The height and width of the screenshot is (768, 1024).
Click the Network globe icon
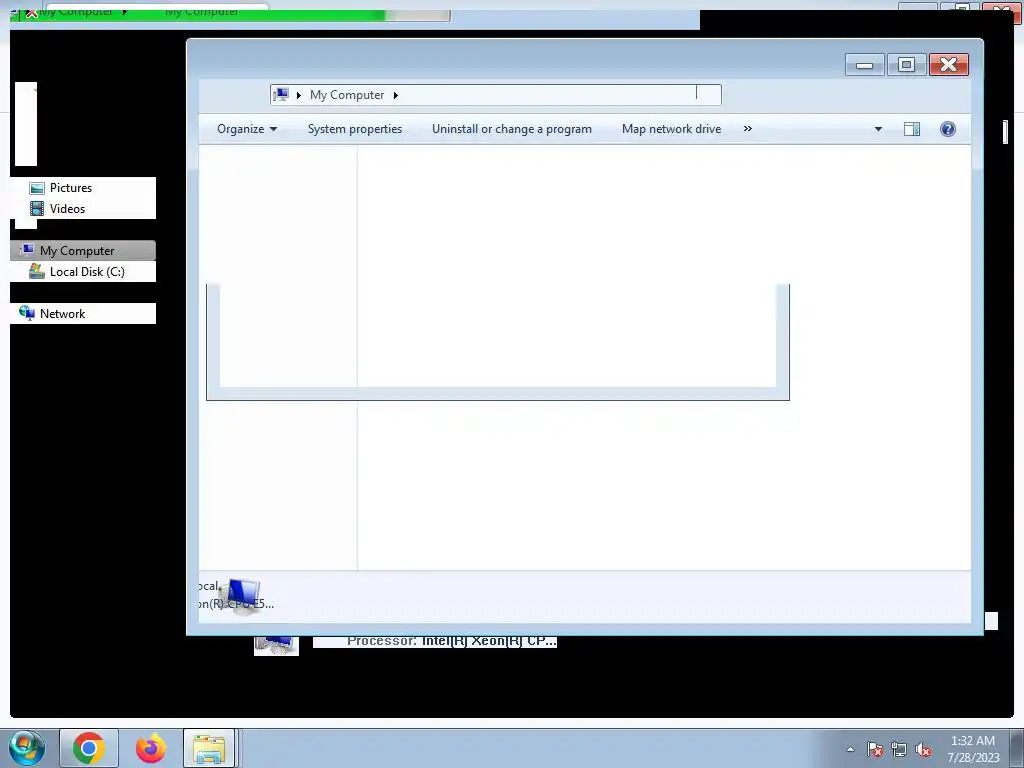(27, 313)
